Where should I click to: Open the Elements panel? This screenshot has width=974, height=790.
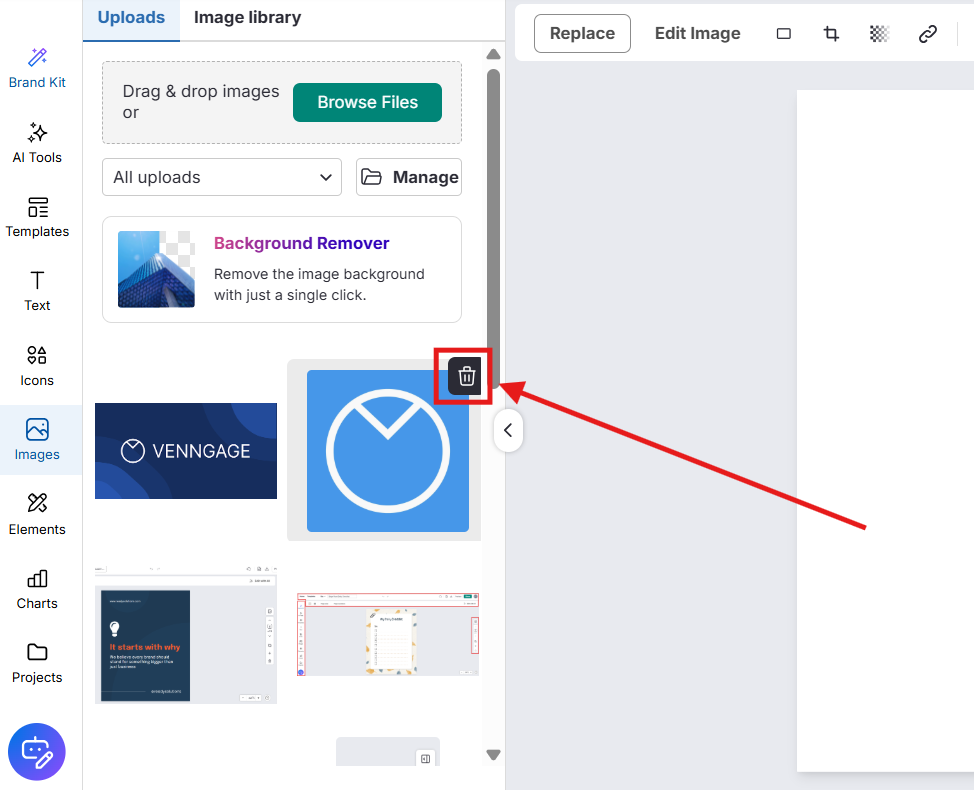pyautogui.click(x=37, y=514)
